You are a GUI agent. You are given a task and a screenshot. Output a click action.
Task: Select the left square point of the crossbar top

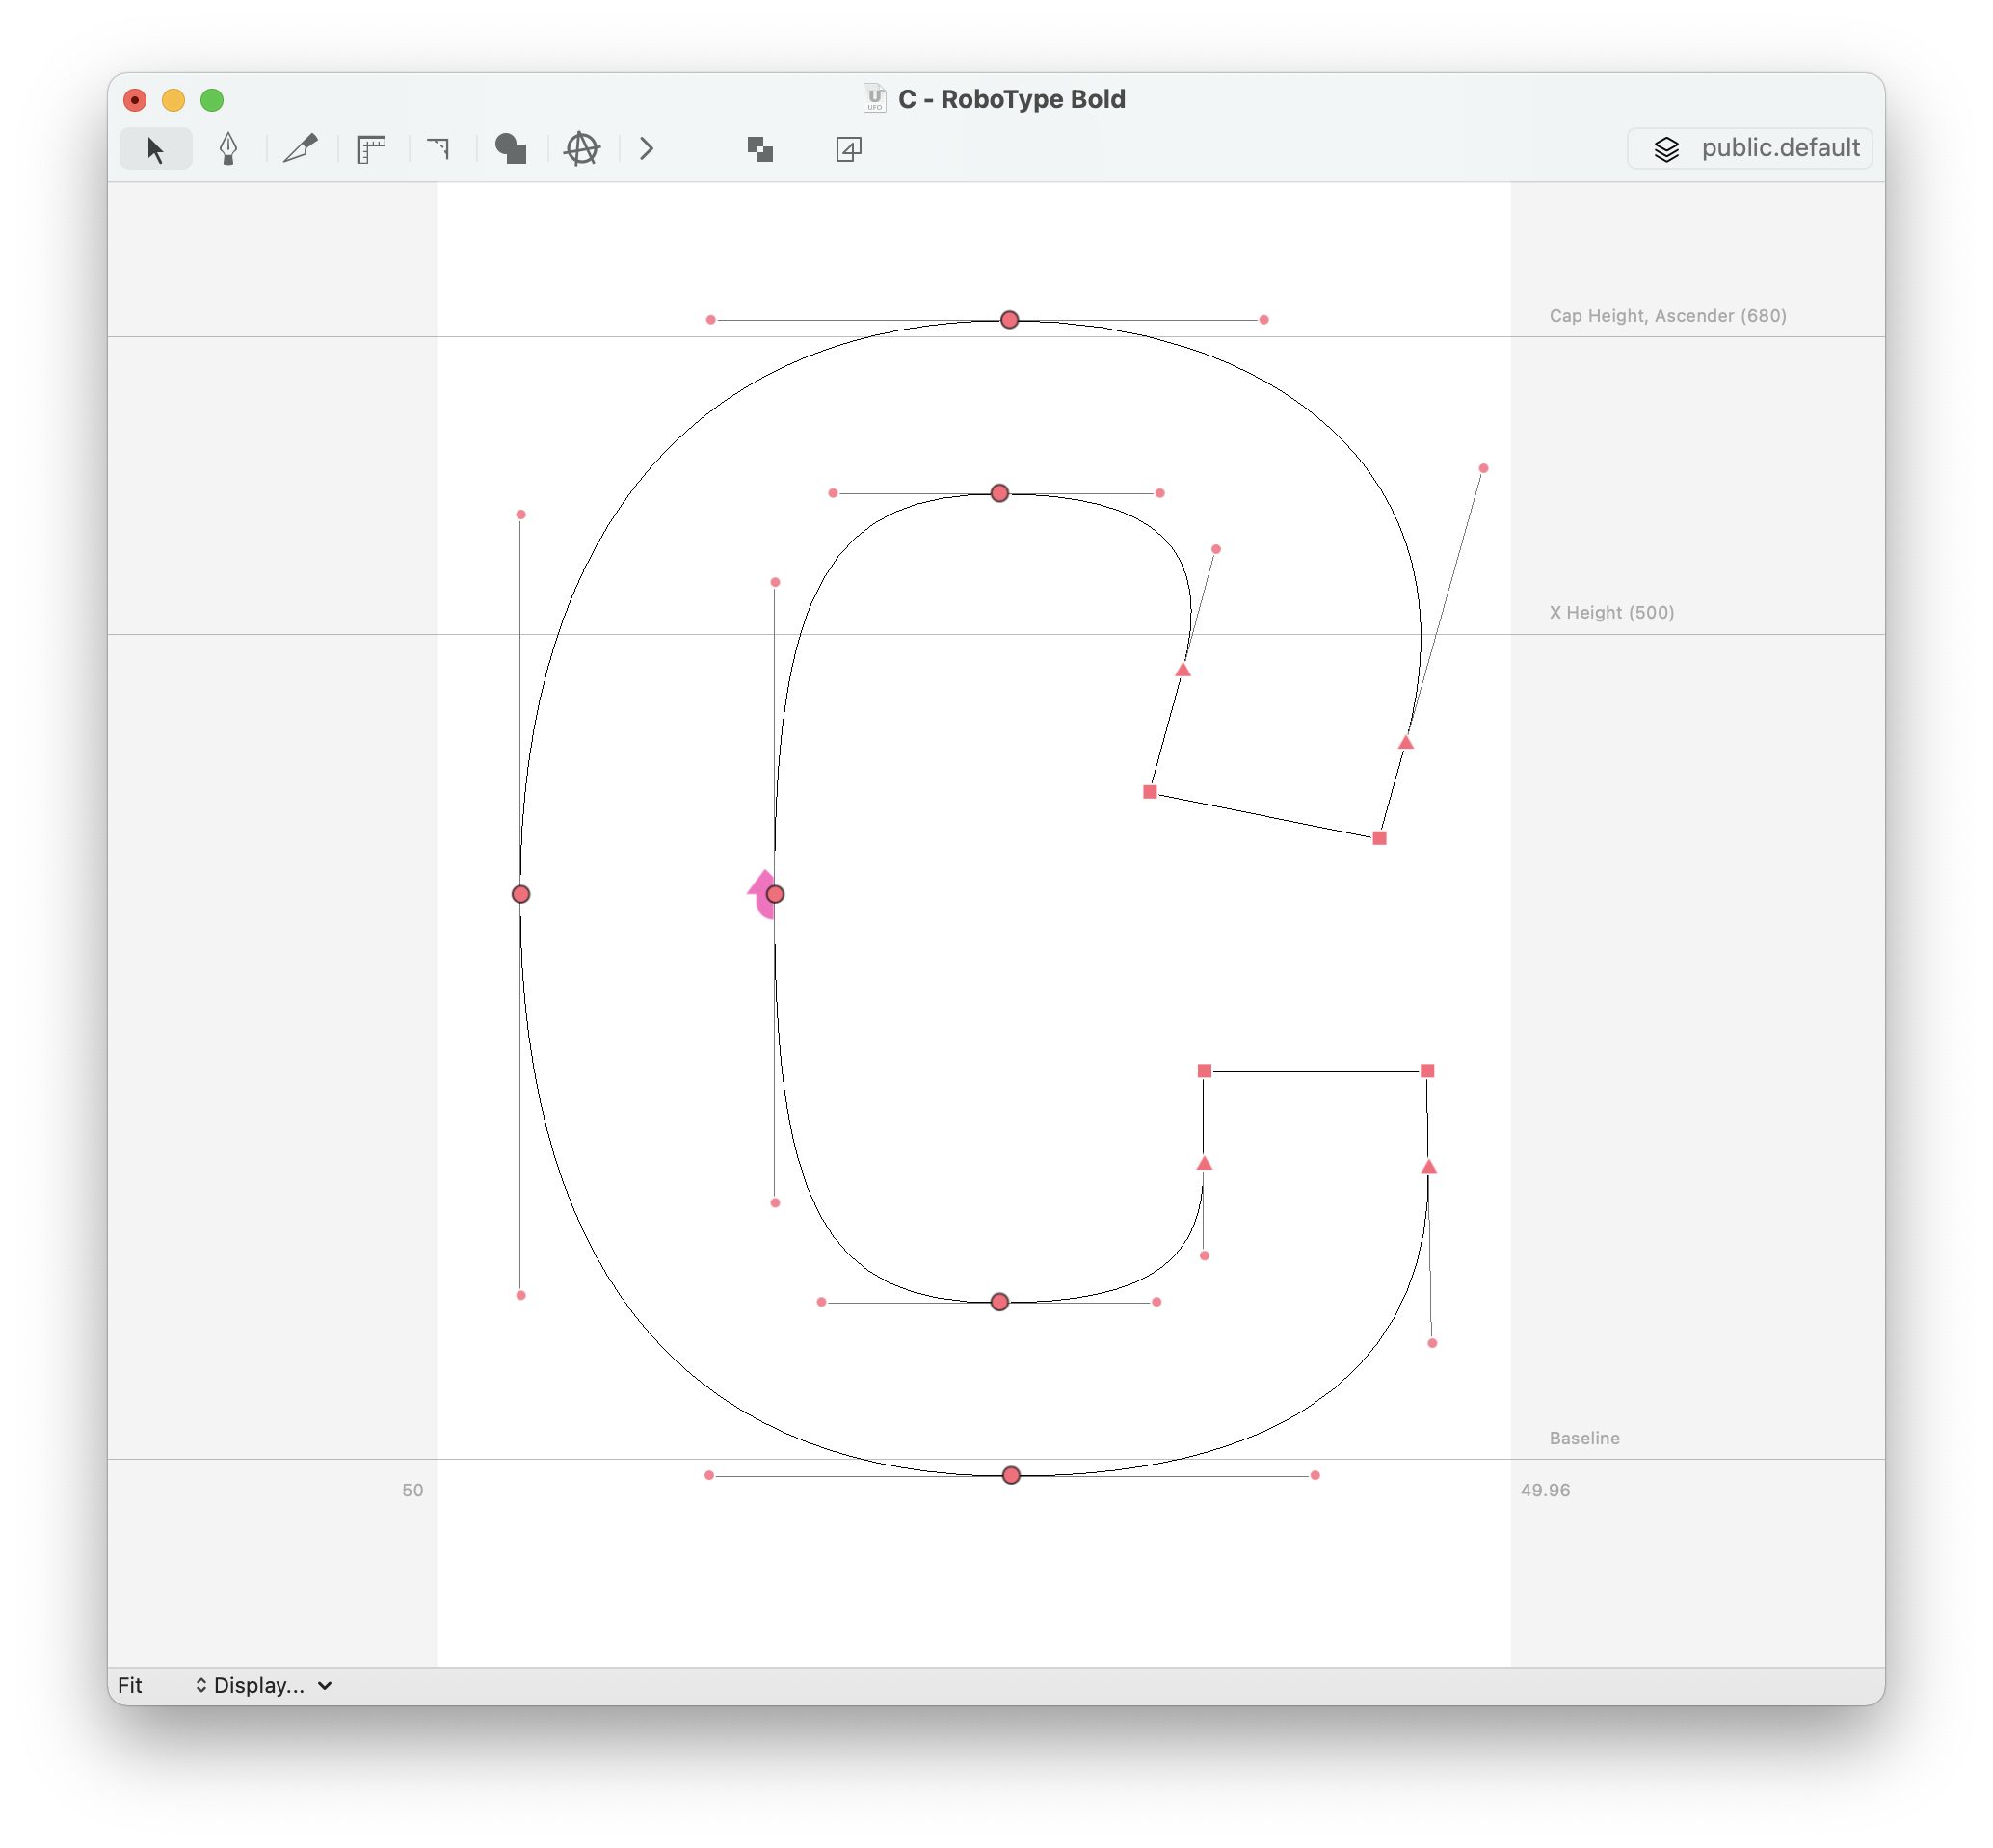(1205, 1071)
